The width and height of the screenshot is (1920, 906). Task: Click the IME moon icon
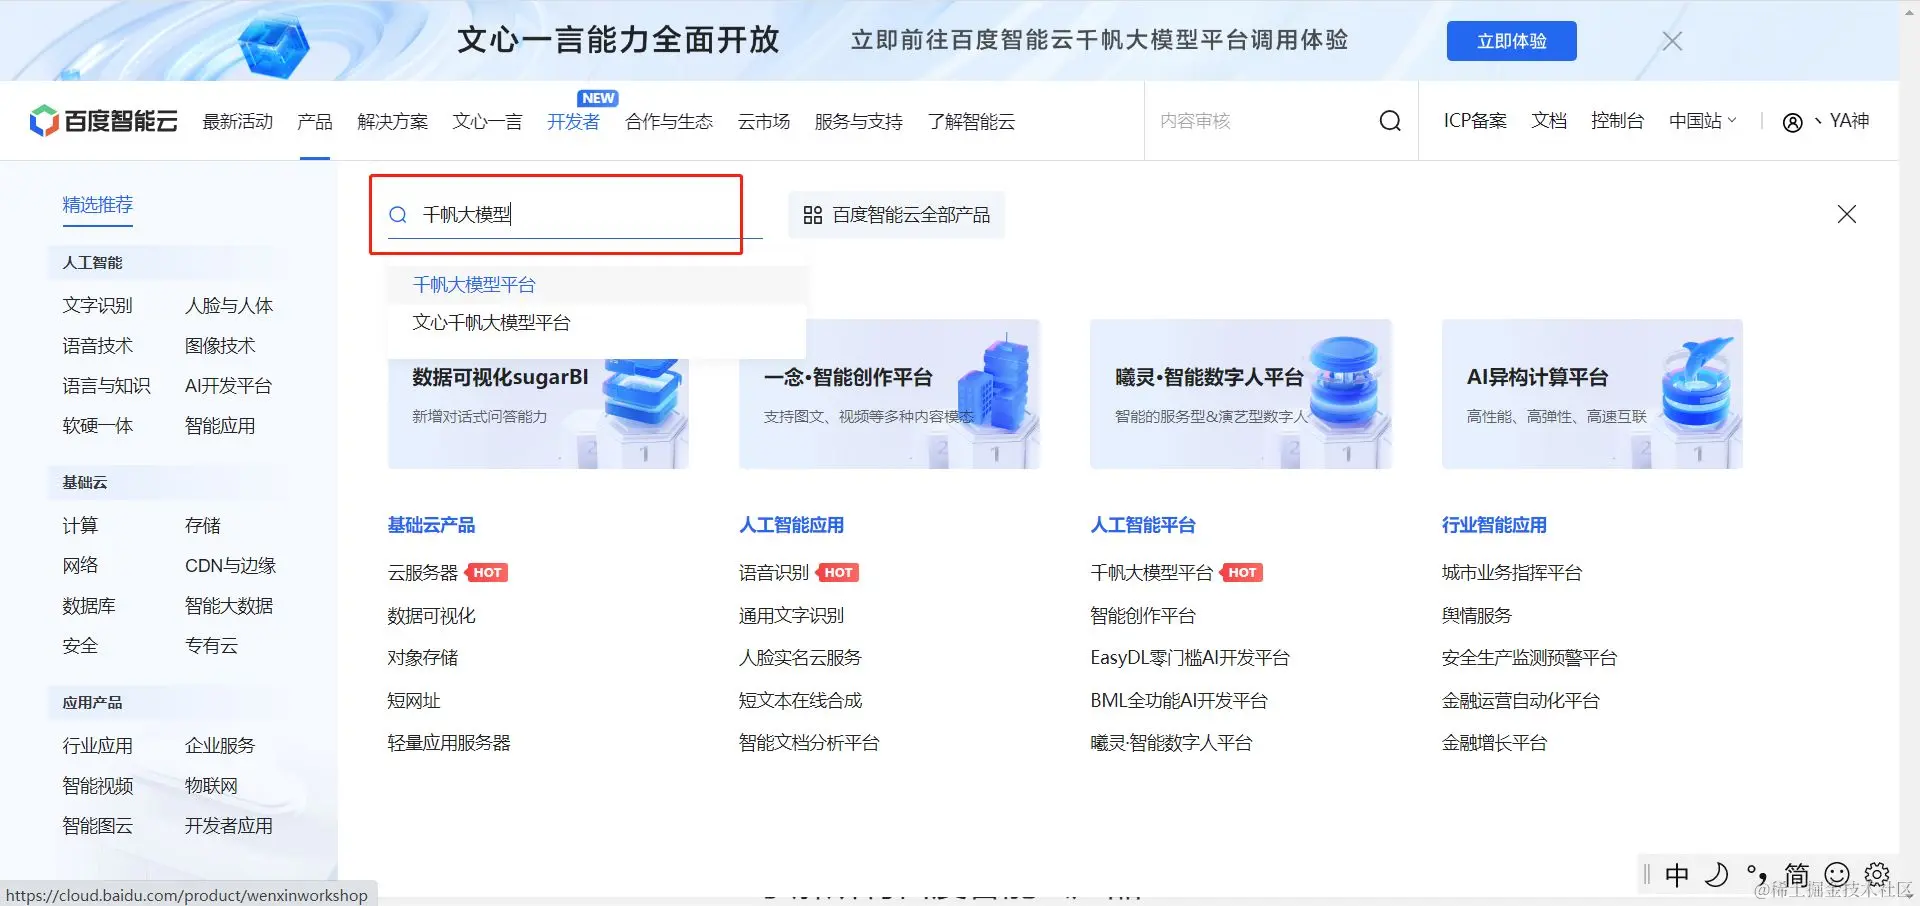(x=1717, y=875)
